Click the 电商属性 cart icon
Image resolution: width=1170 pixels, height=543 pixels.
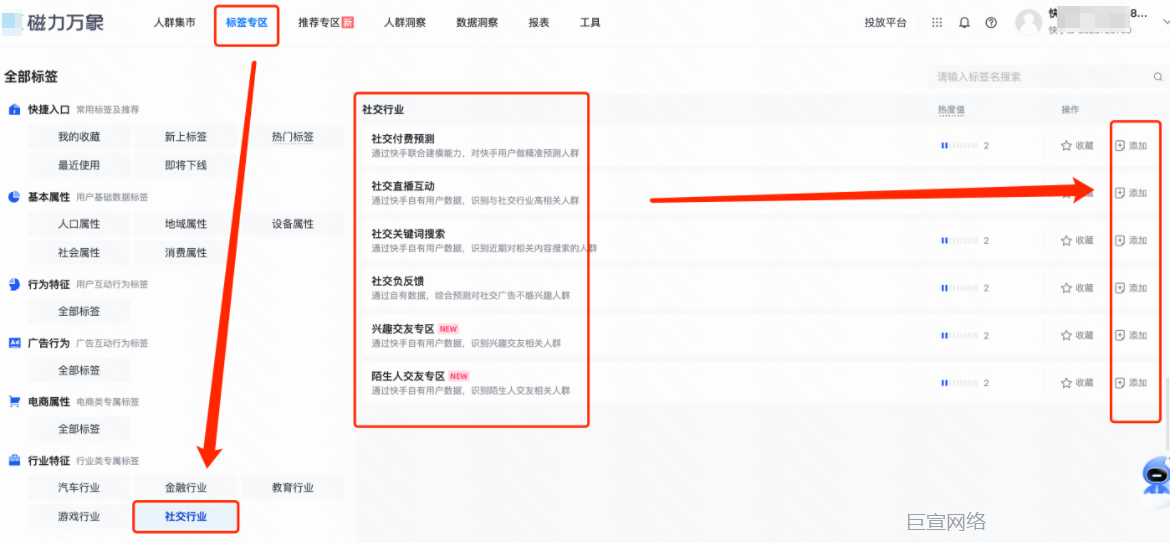pyautogui.click(x=13, y=401)
